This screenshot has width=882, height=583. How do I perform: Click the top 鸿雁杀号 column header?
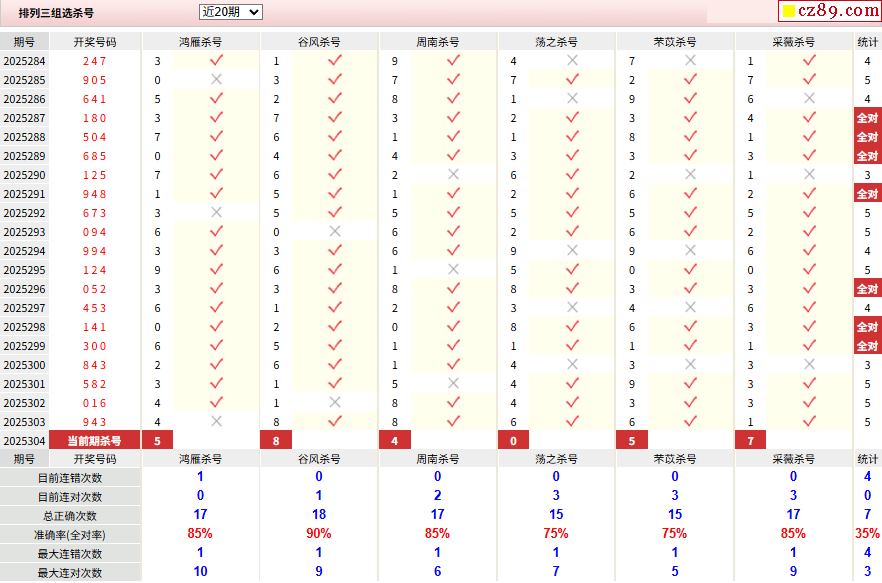[200, 42]
